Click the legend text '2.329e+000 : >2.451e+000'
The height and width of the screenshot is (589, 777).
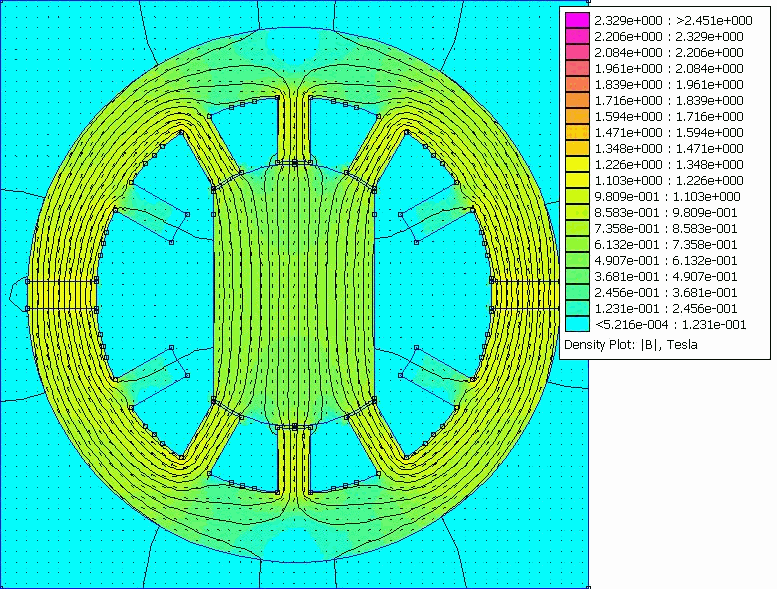pos(673,20)
